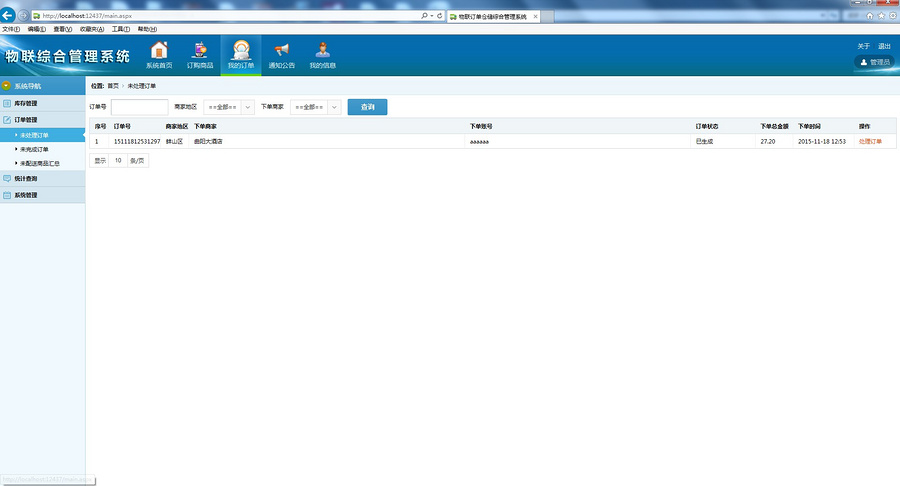Expand the 统计查询 section
Image resolution: width=900 pixels, height=486 pixels.
(x=42, y=178)
